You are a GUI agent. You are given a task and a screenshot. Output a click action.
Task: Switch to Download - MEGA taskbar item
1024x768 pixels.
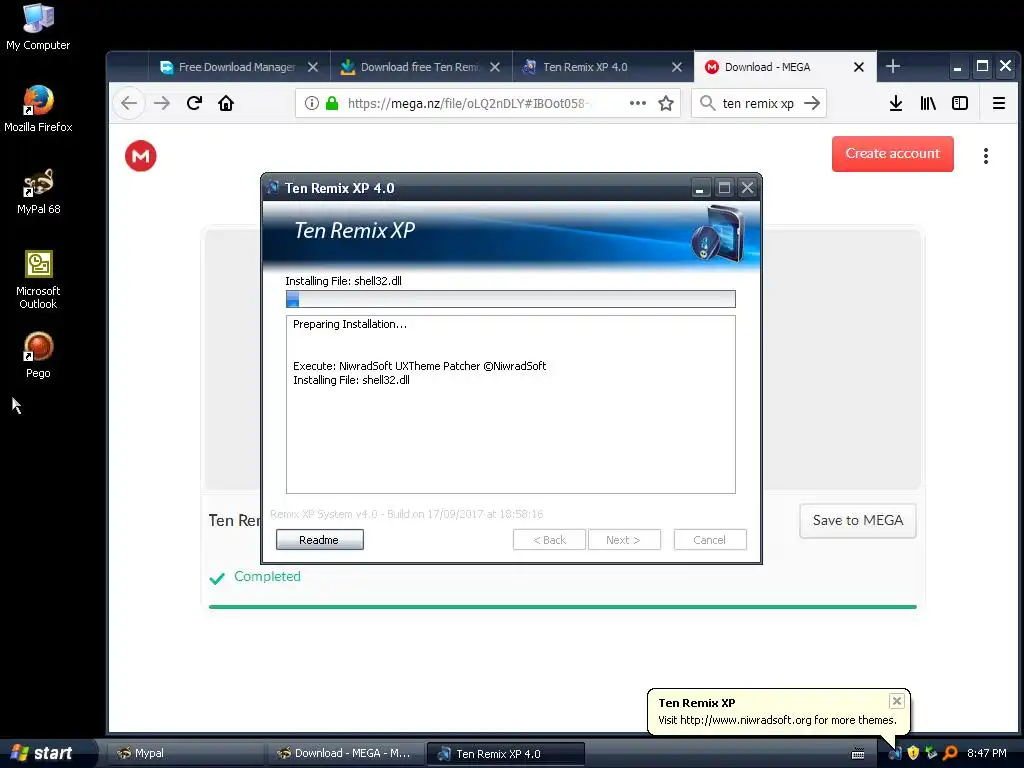click(x=345, y=753)
